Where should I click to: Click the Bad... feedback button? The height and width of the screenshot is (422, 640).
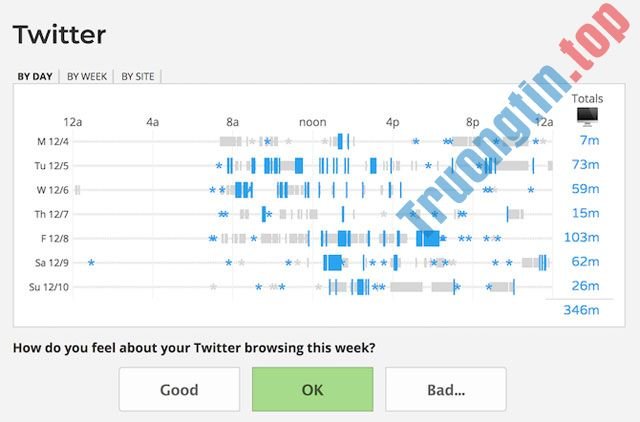445,389
